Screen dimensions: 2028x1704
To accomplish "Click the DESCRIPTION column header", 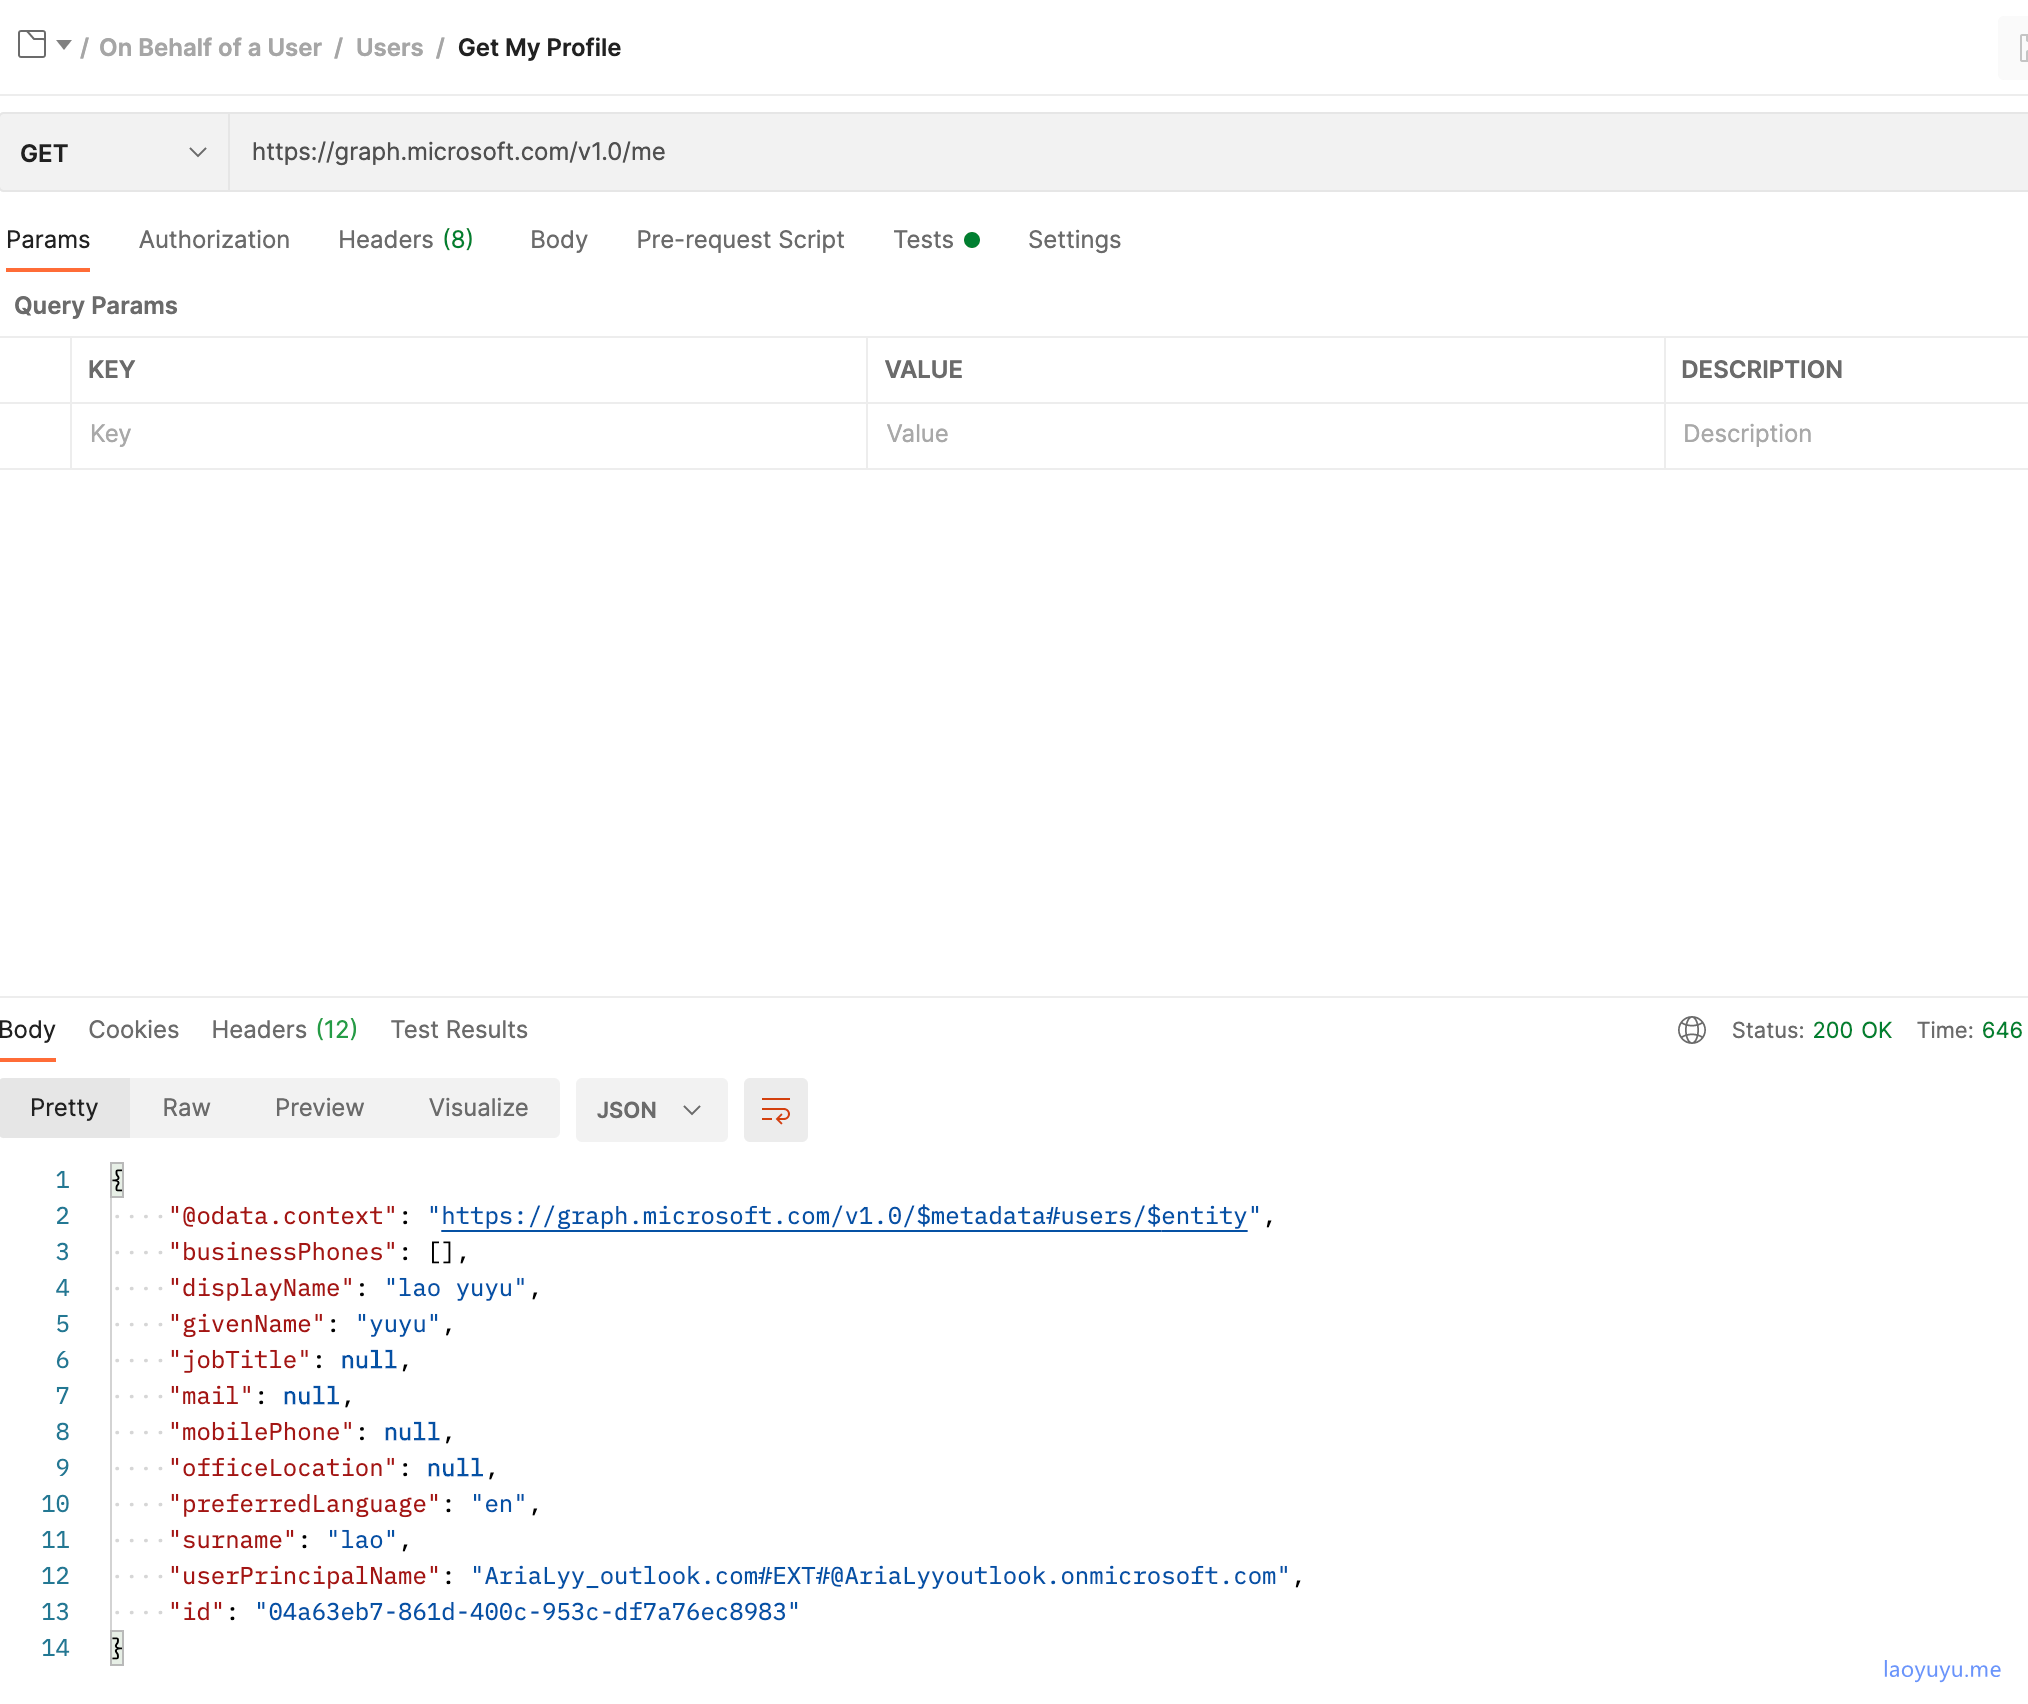I will point(1761,370).
